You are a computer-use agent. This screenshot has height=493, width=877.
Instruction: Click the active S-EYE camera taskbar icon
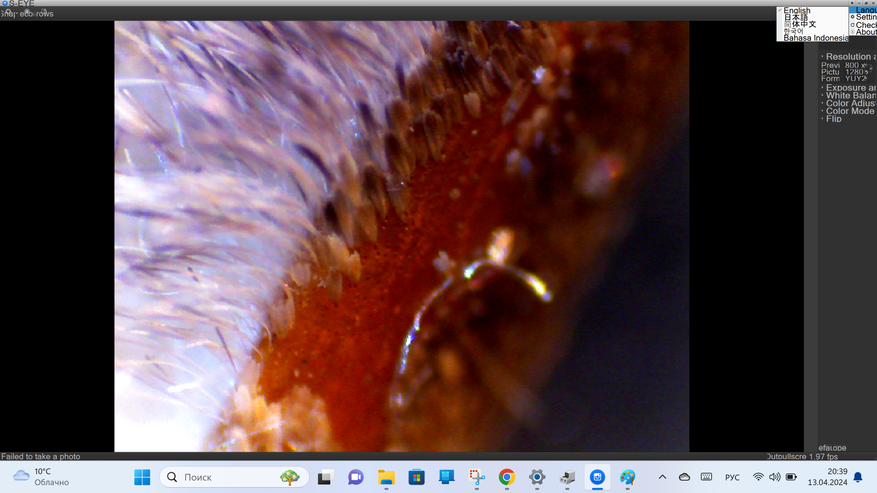597,477
